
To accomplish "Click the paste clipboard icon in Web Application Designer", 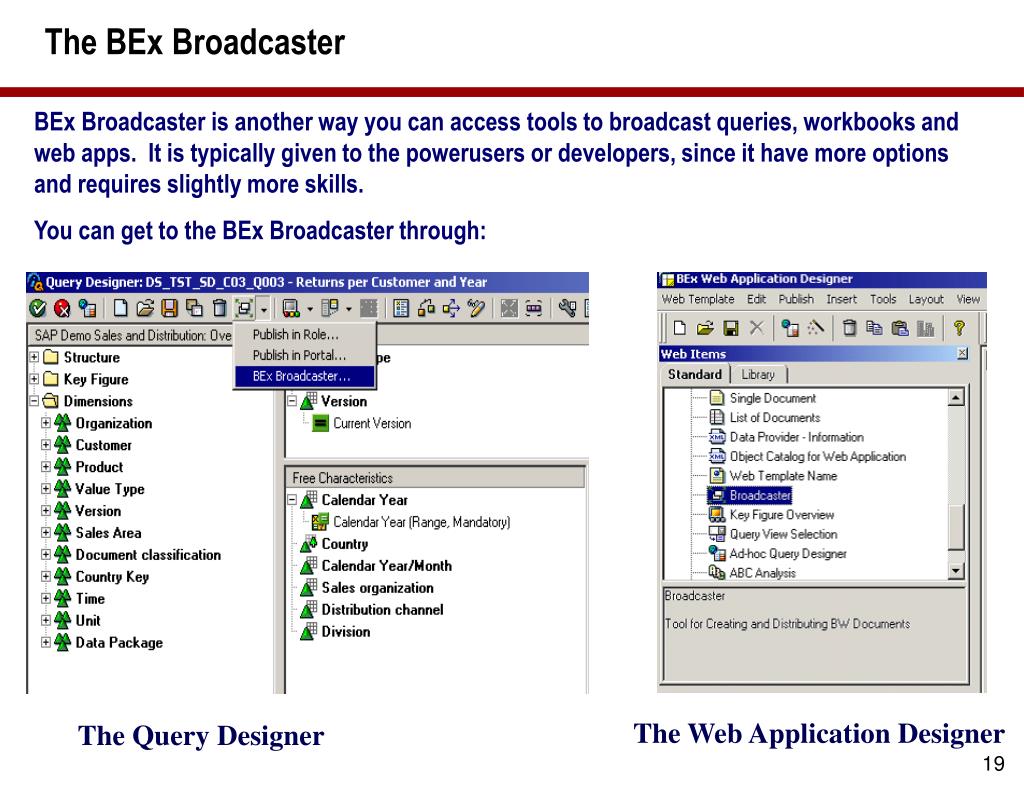I will pyautogui.click(x=900, y=328).
